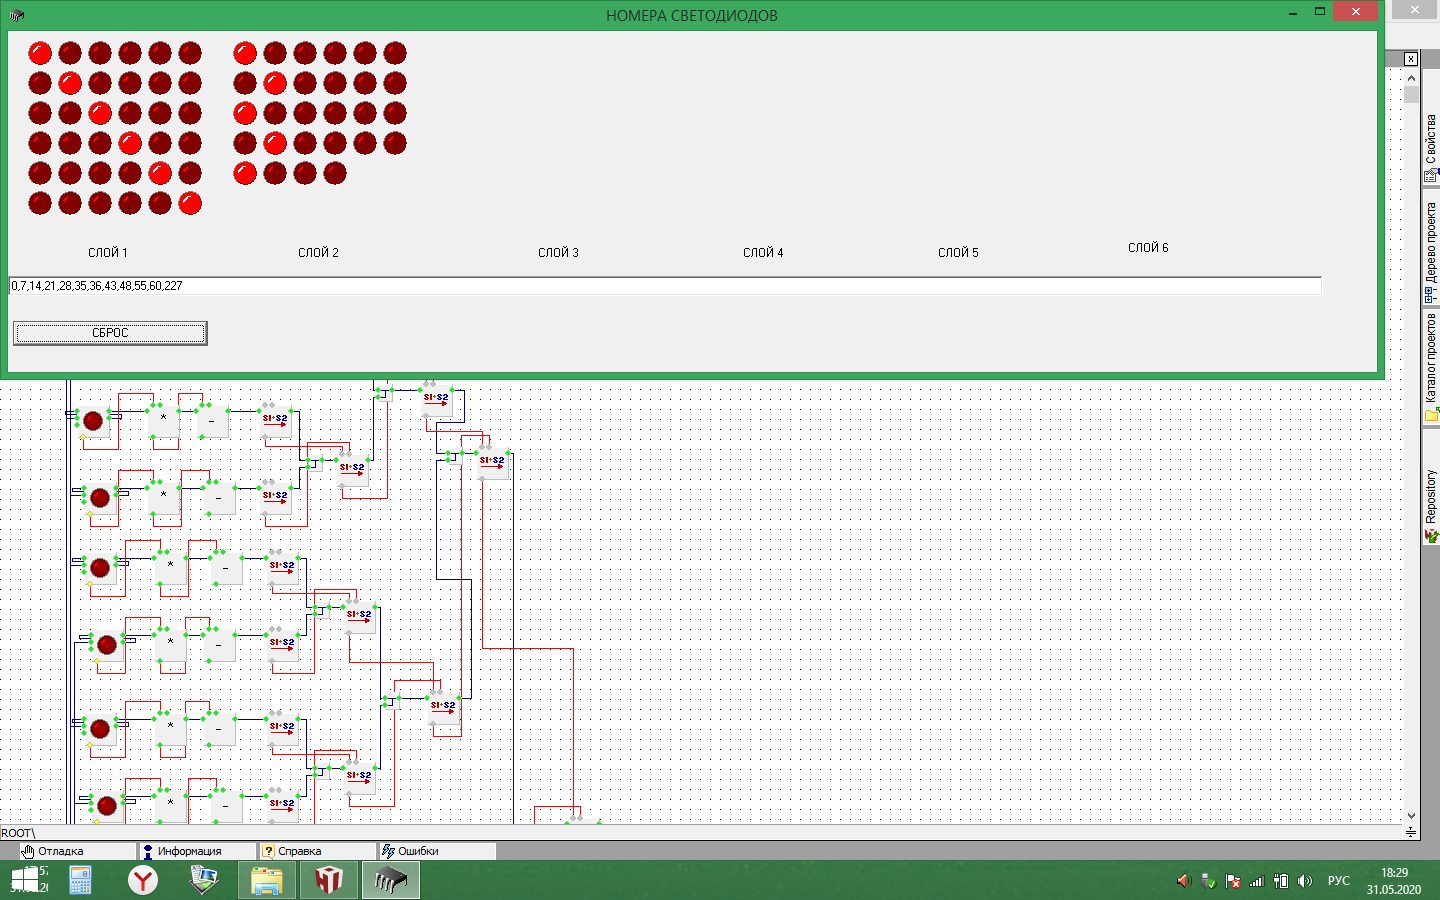Viewport: 1440px width, 900px height.
Task: Click the СБРОС reset button
Action: tap(110, 333)
